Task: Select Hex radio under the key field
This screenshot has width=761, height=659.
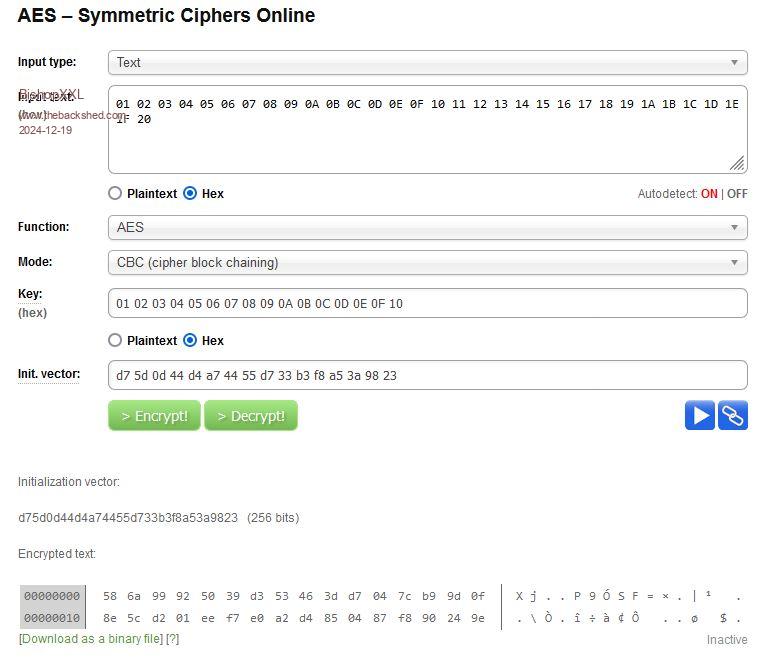Action: click(190, 341)
